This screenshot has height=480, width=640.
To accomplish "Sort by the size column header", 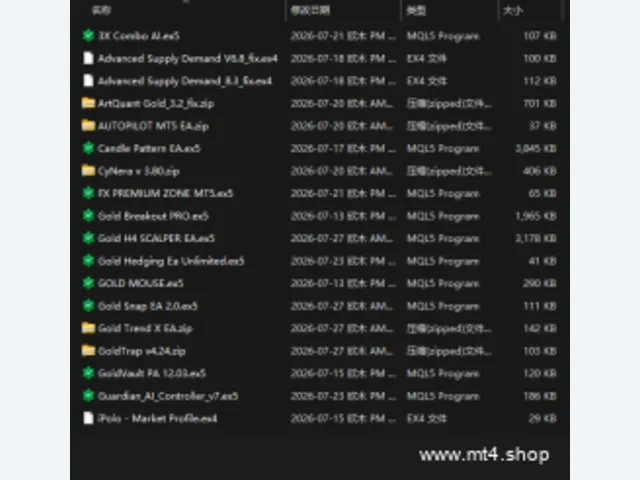I will (x=513, y=10).
